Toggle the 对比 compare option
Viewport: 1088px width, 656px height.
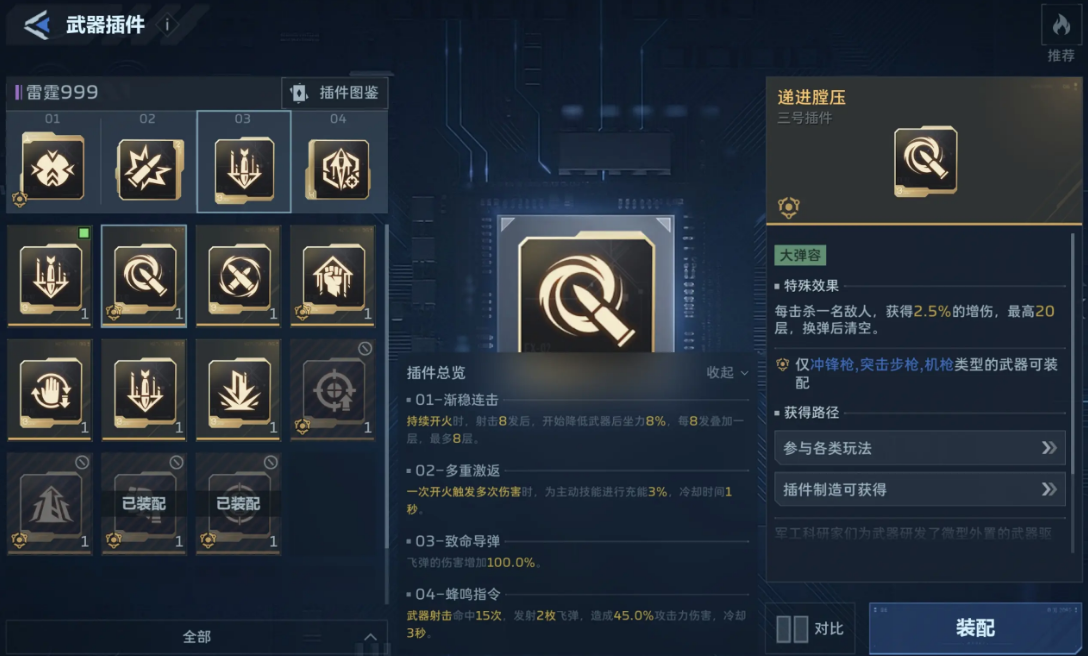click(x=810, y=629)
